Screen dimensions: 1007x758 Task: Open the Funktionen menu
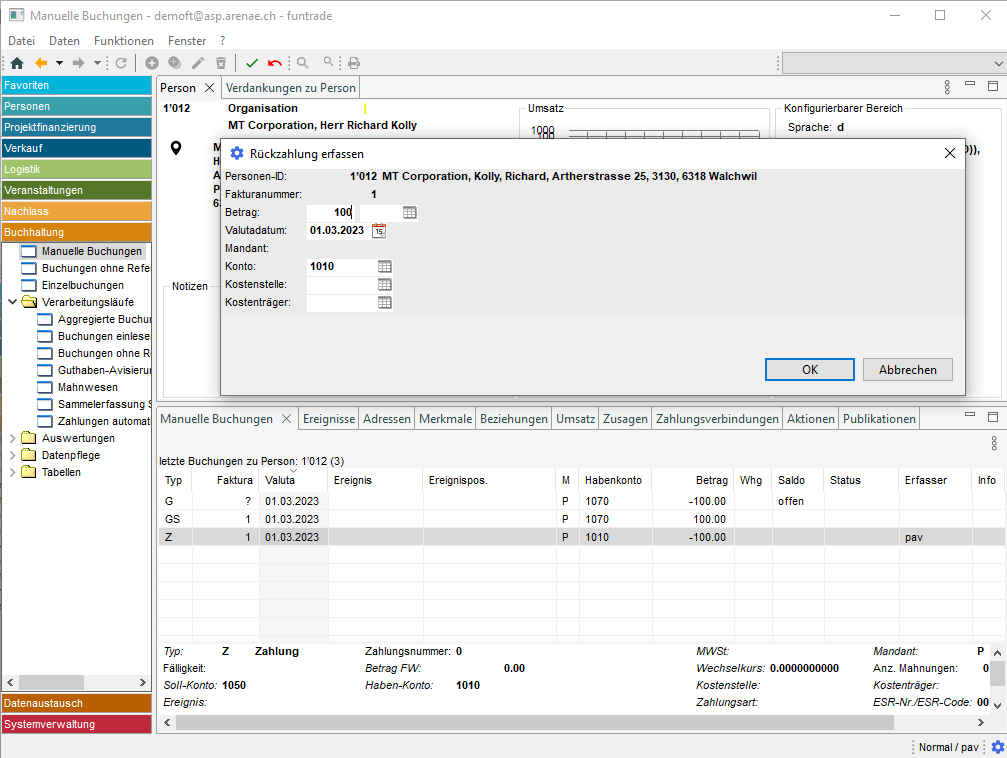tap(123, 41)
